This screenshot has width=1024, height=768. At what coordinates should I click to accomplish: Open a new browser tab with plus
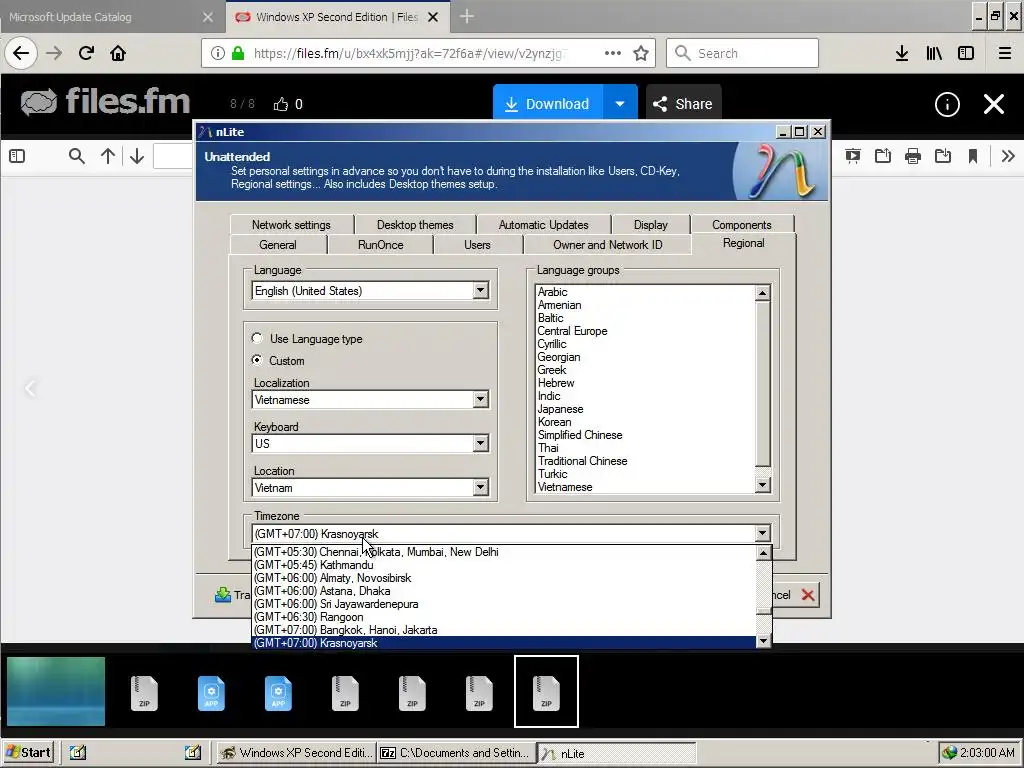click(466, 17)
